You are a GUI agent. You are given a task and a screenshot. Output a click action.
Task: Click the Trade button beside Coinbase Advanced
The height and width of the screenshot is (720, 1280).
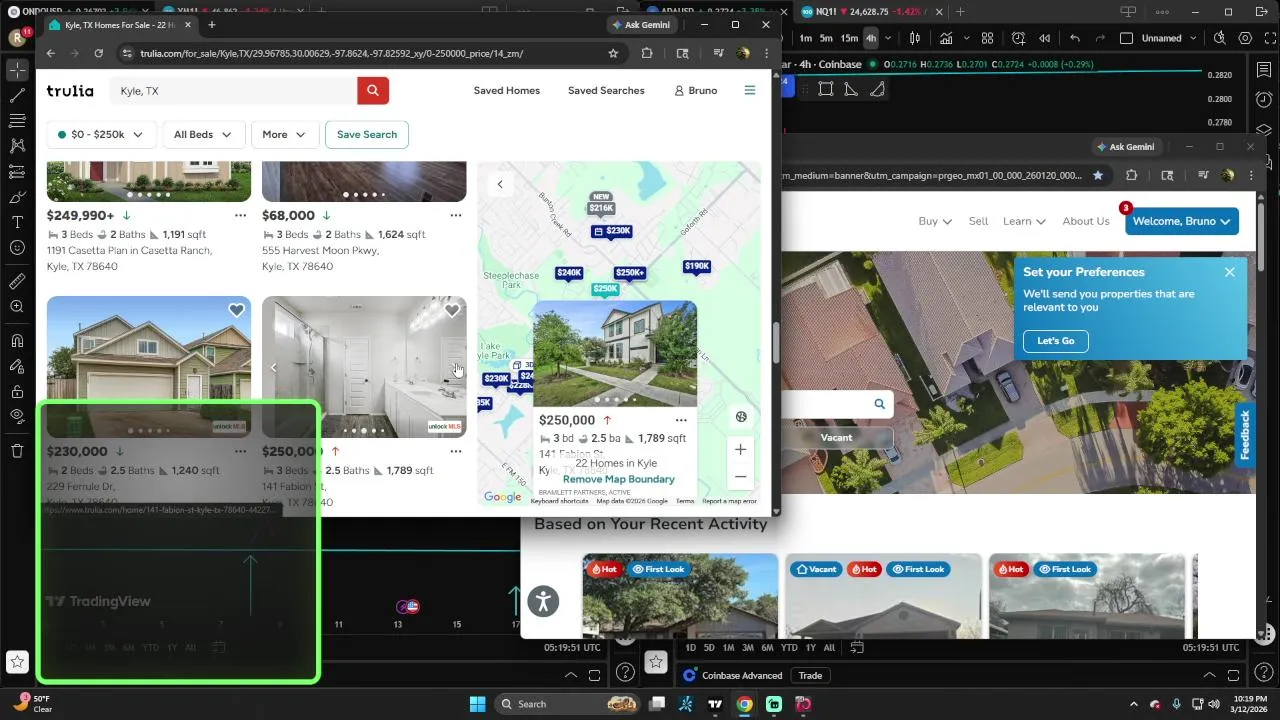(x=810, y=676)
